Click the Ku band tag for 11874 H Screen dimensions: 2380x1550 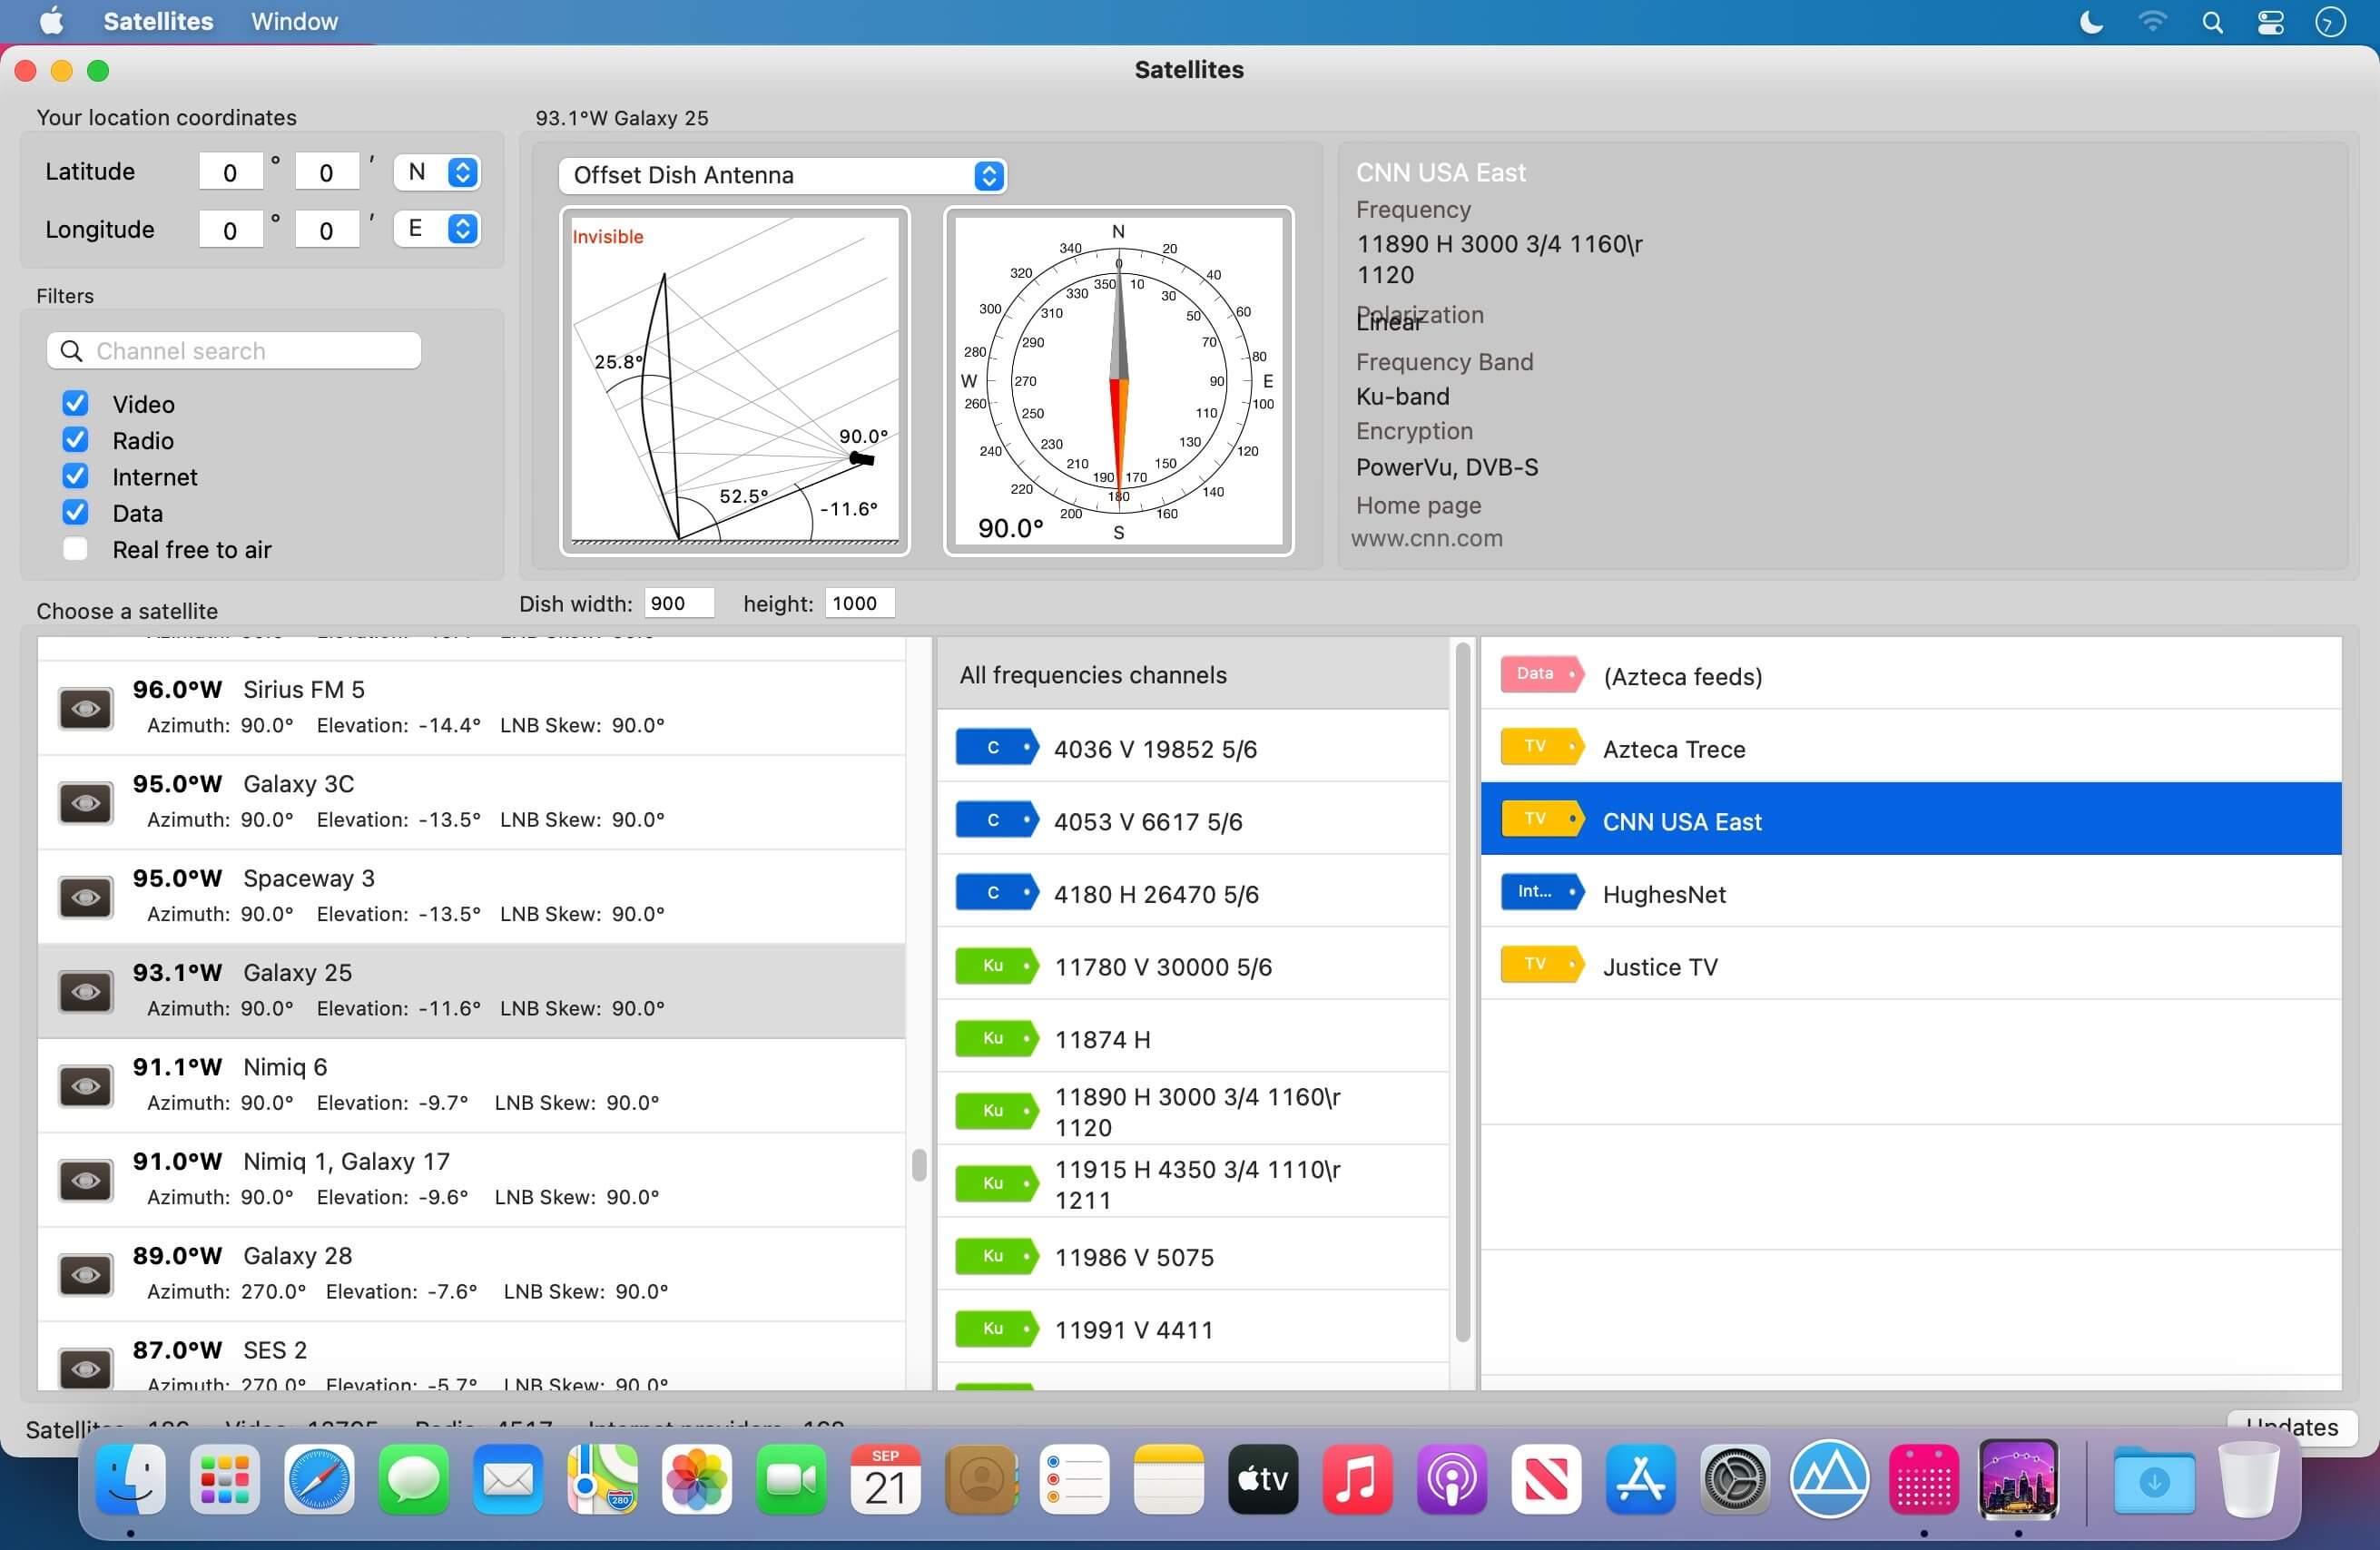[996, 1038]
